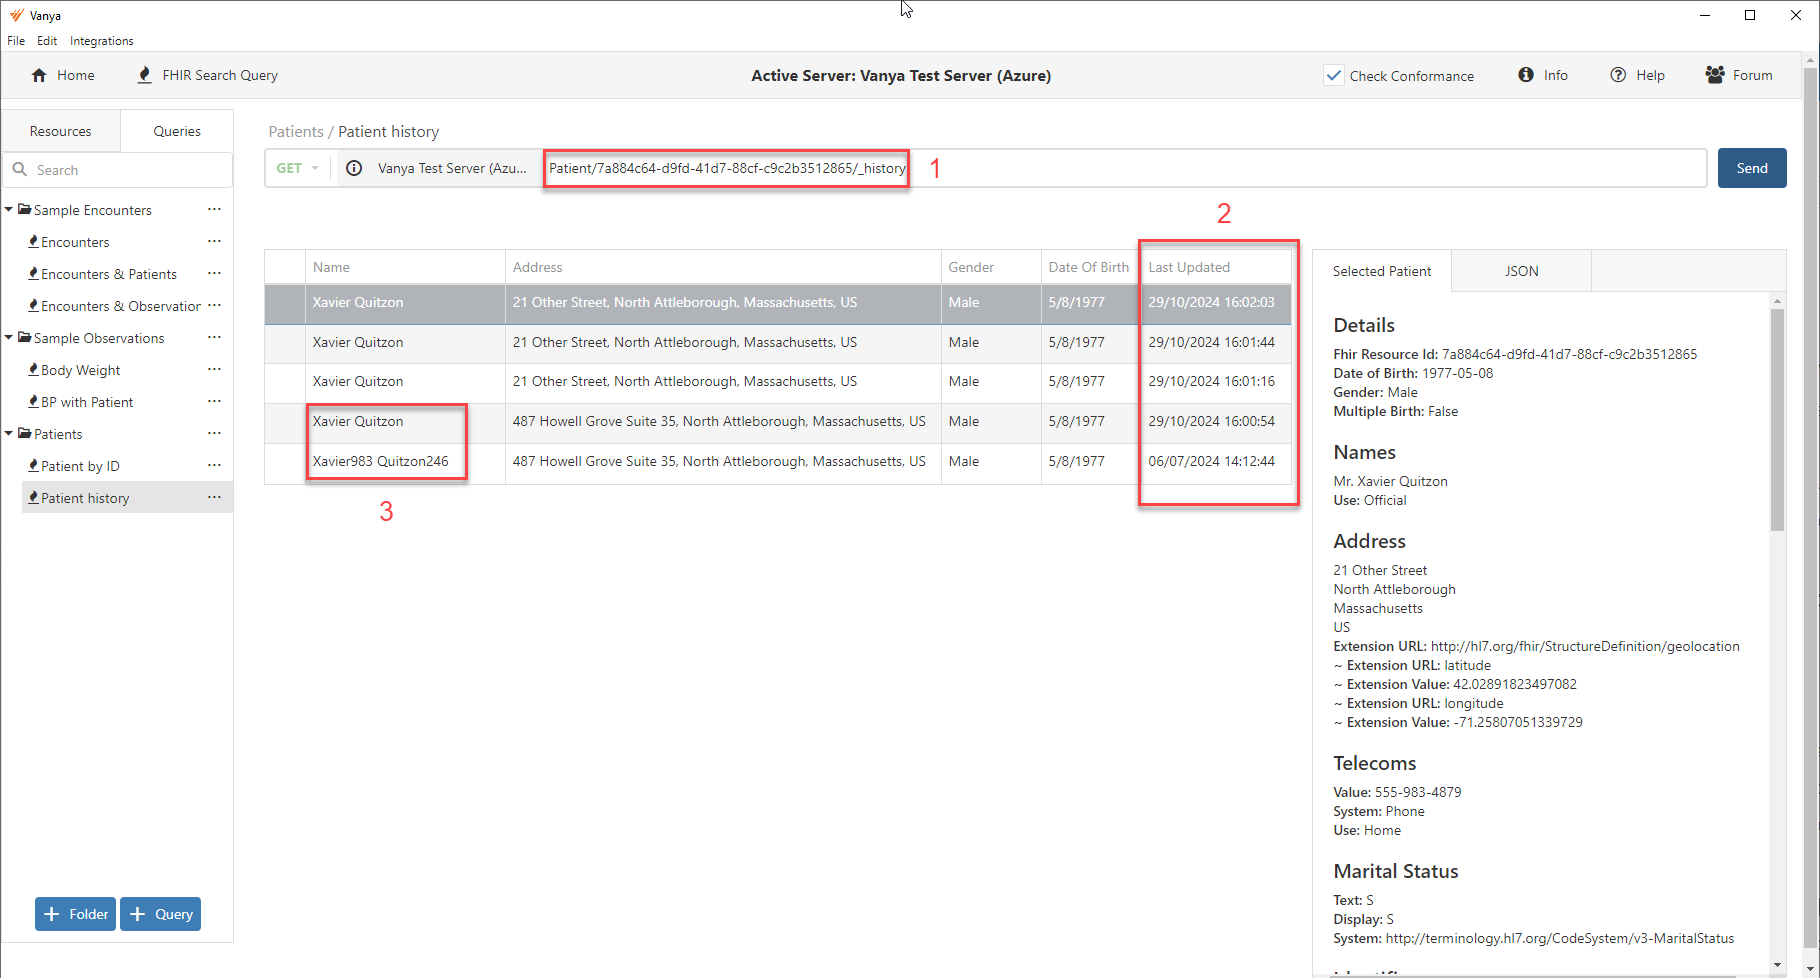Click the scroll down arrow in details panel

pos(1777,965)
